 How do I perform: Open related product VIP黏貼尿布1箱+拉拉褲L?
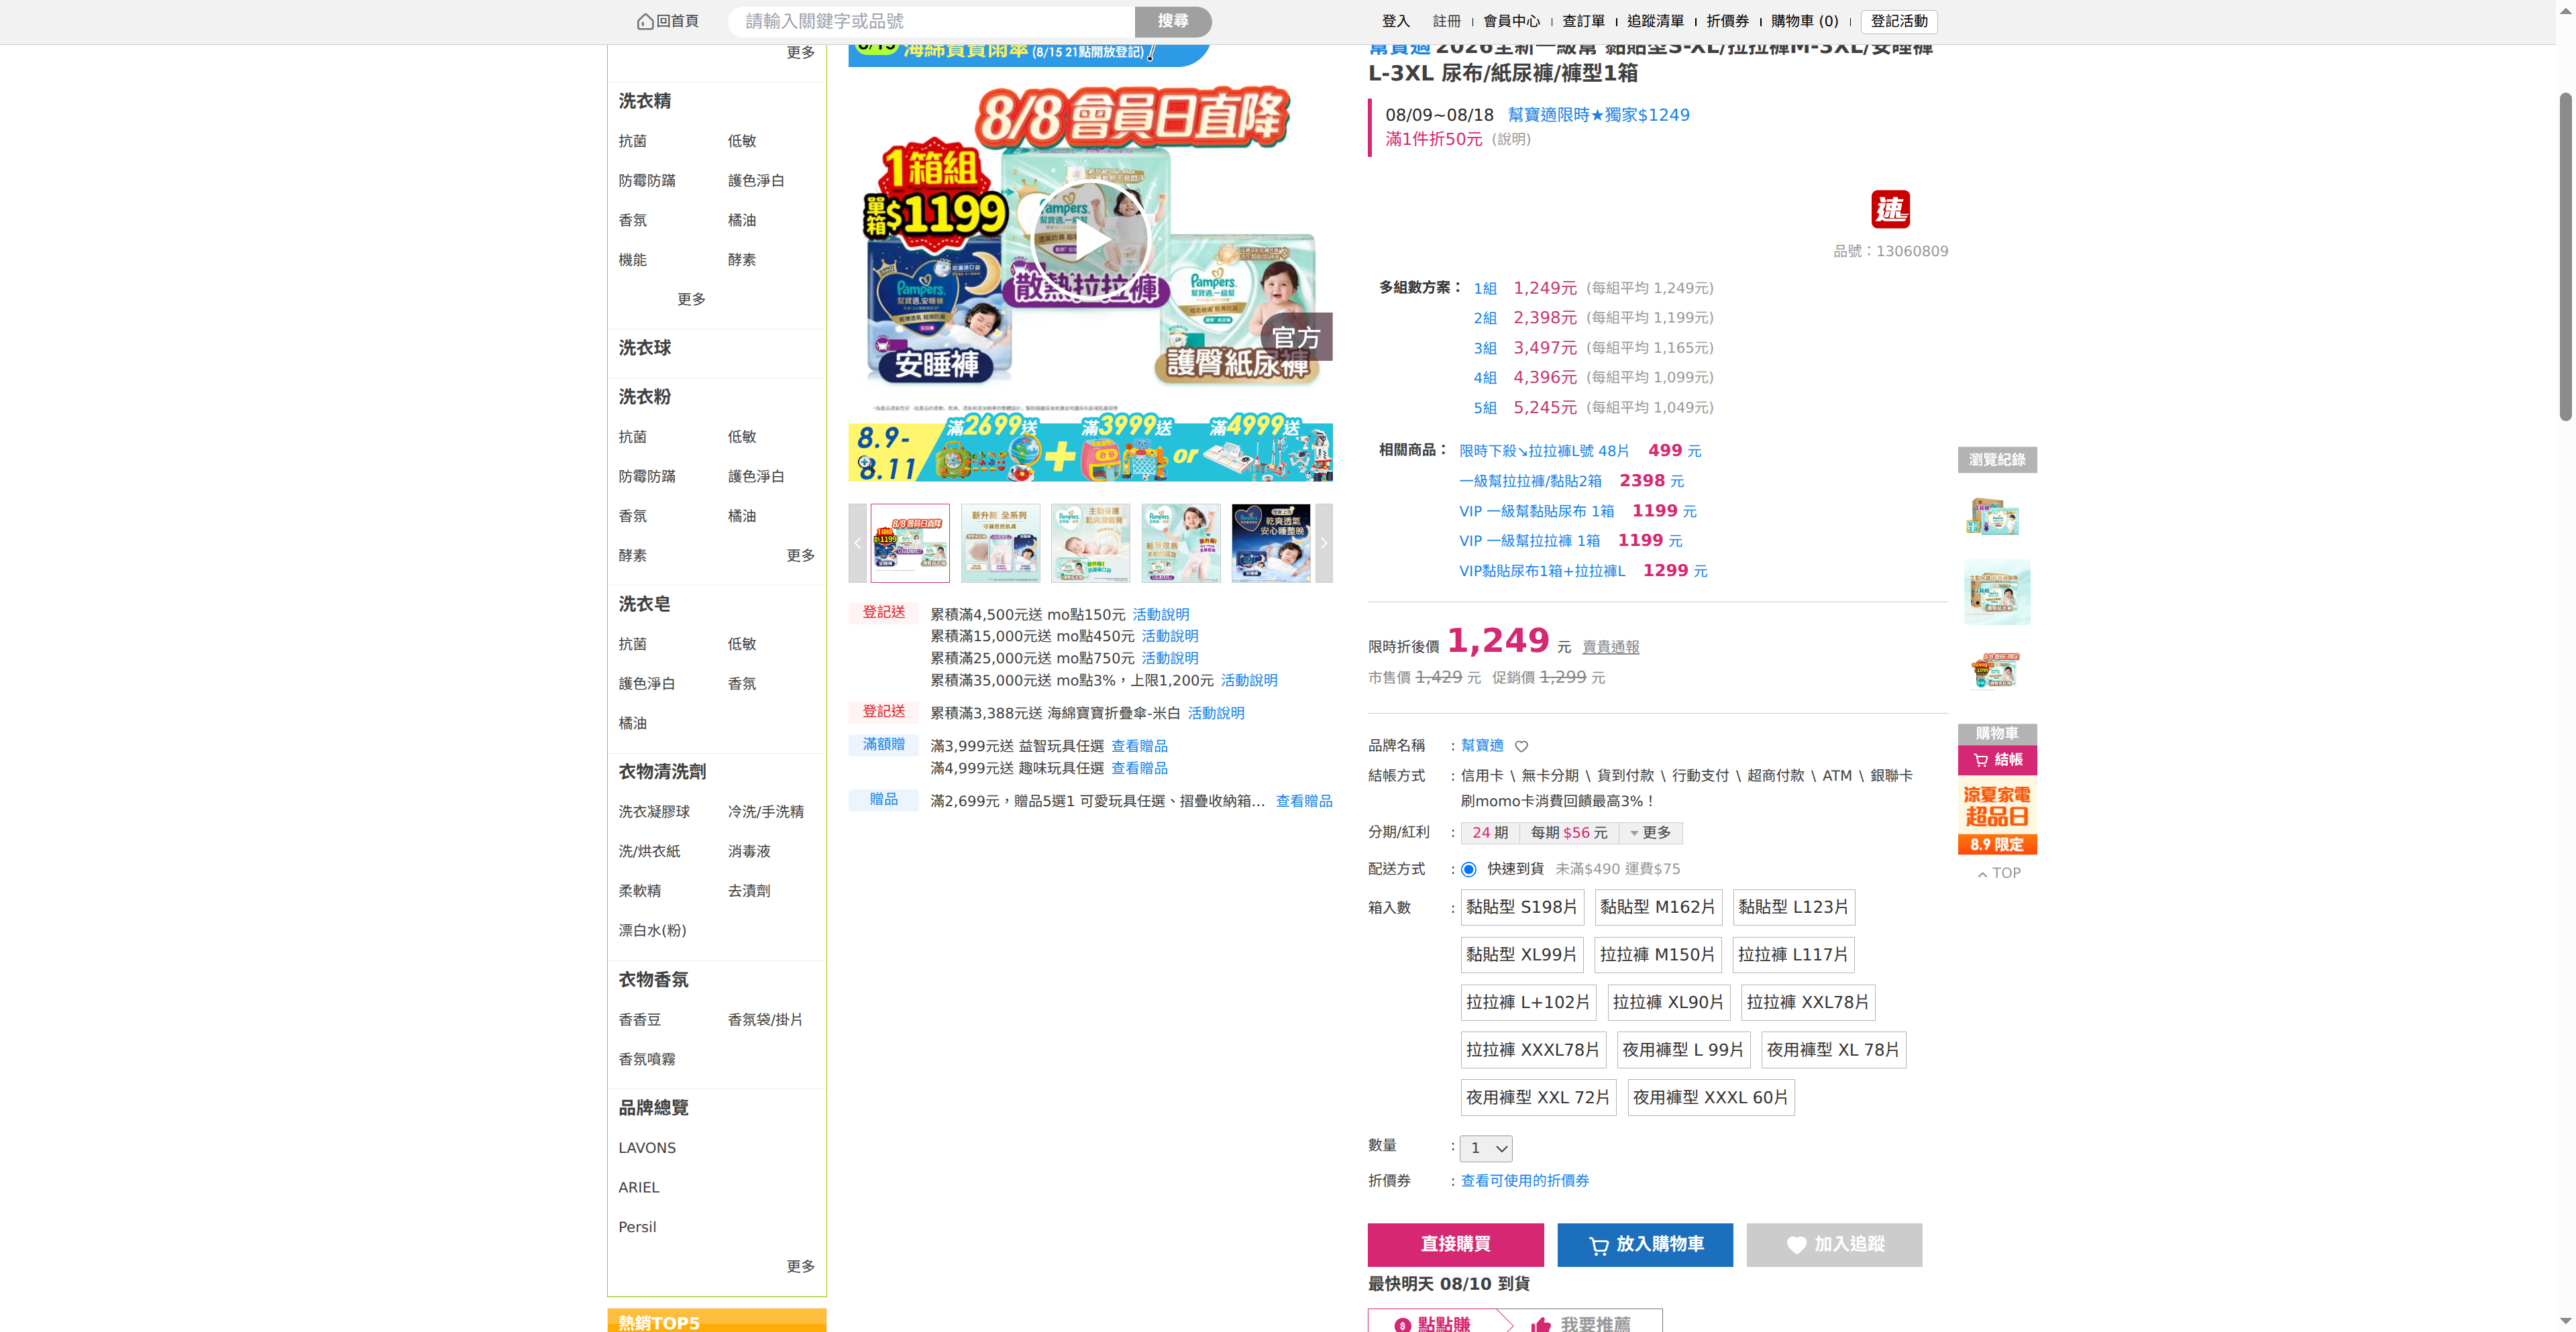(x=1542, y=571)
